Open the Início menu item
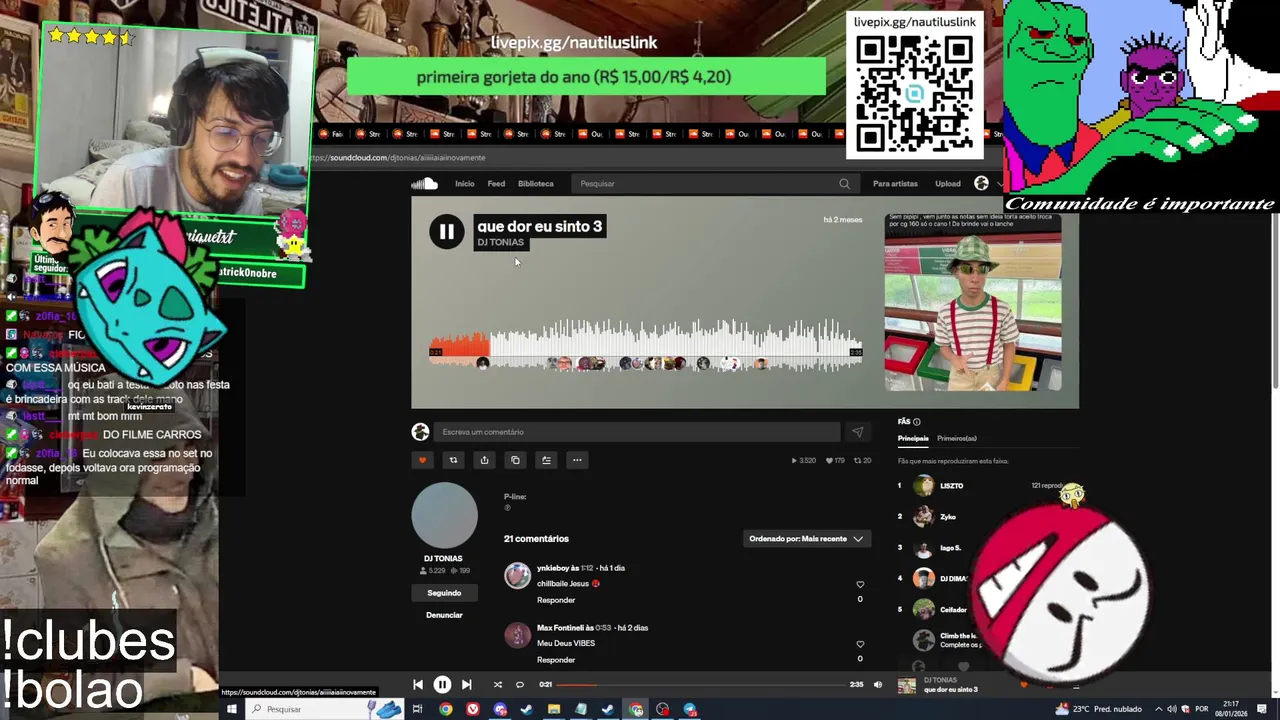 tap(465, 184)
